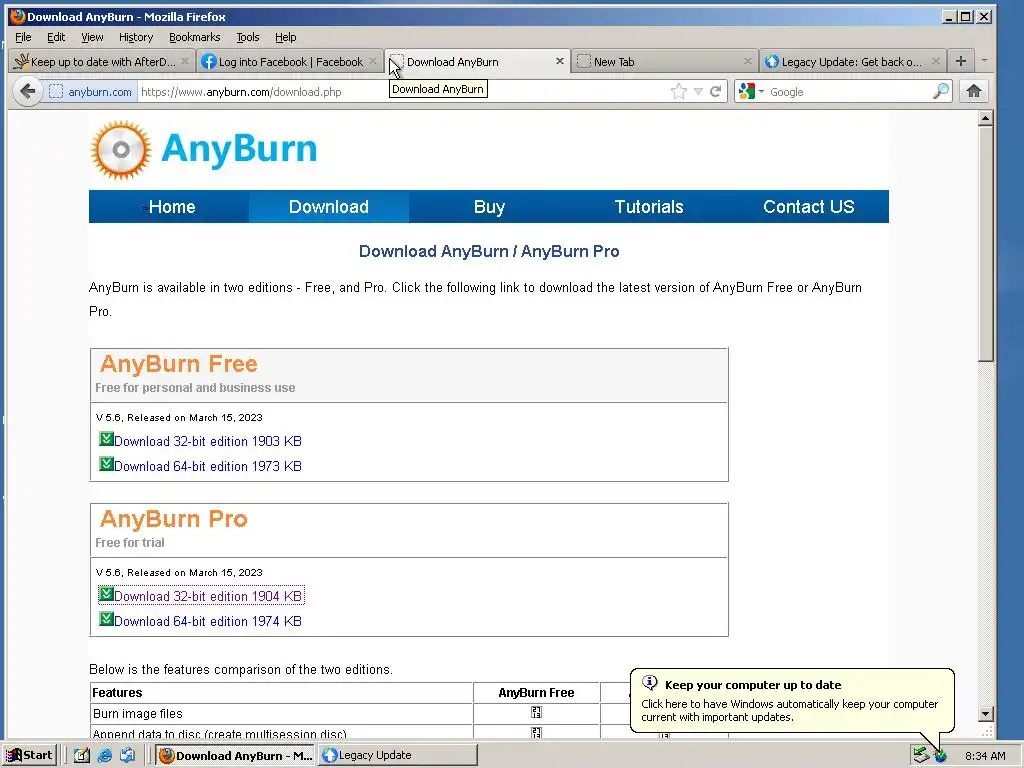Click green download icon for Free 64-bit edition
1024x768 pixels.
click(106, 464)
